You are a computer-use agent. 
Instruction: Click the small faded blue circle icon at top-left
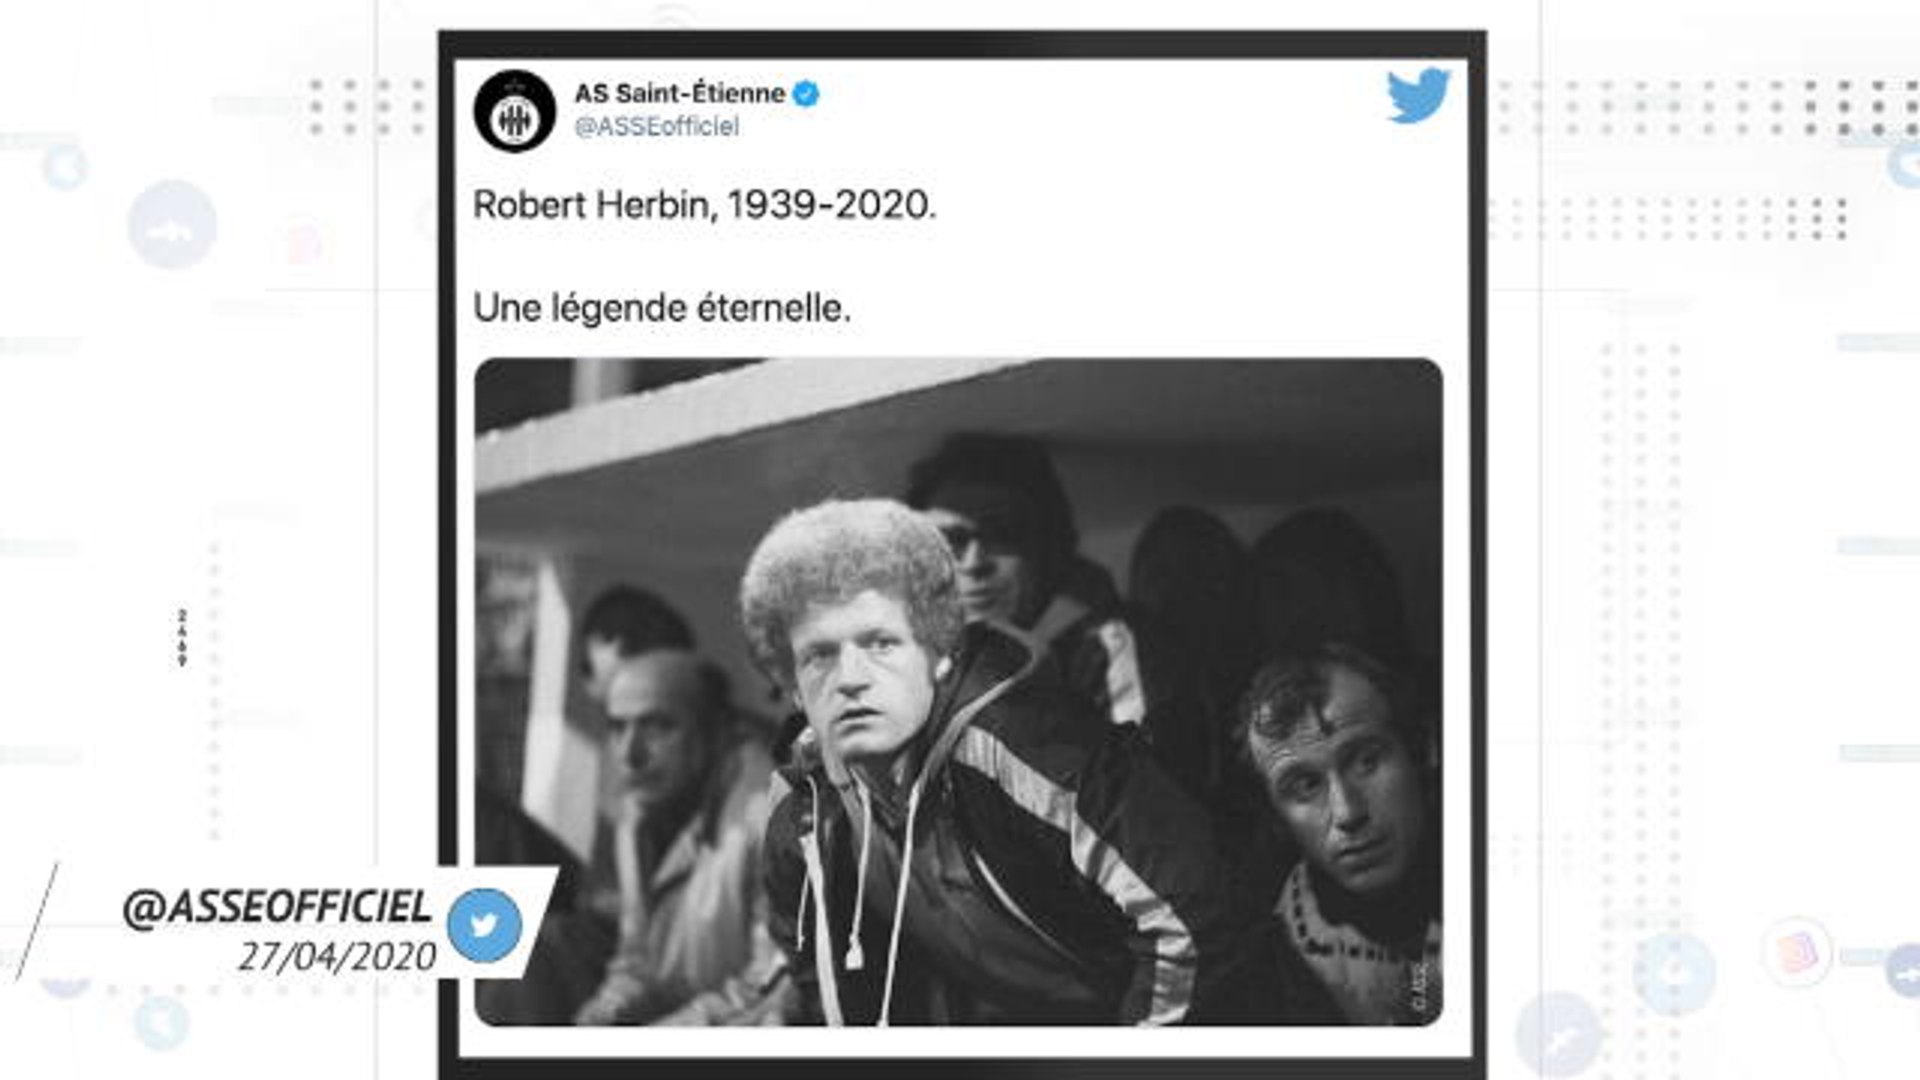(x=65, y=166)
